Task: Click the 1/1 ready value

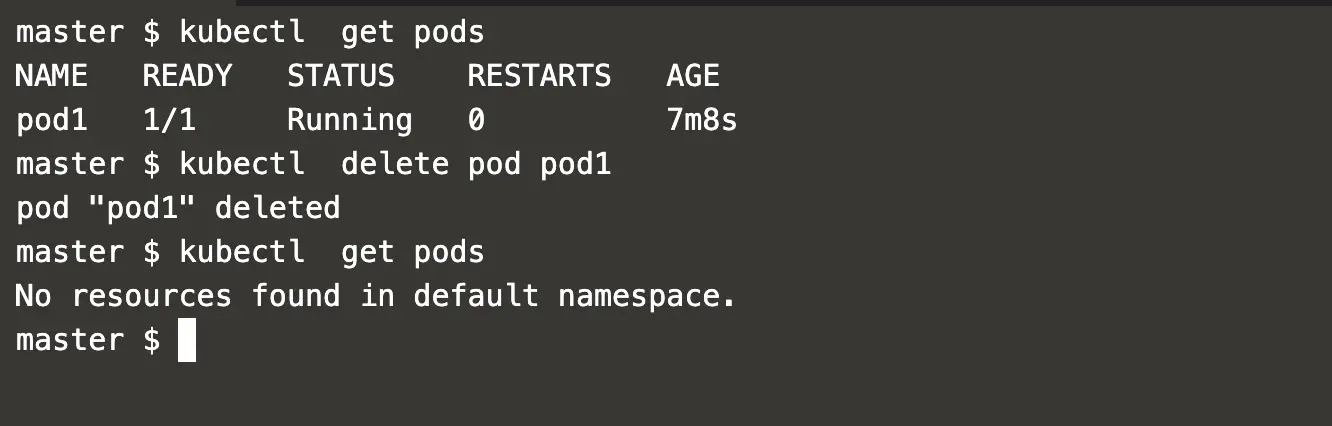Action: coord(169,120)
